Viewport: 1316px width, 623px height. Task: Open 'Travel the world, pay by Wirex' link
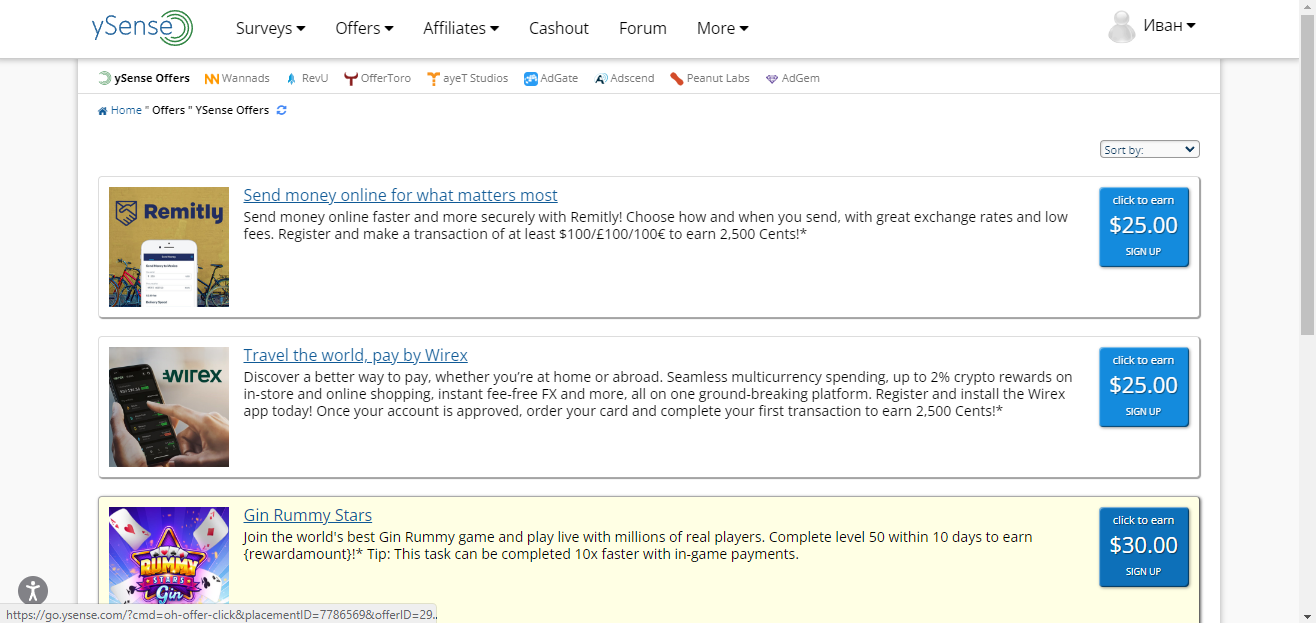(355, 355)
